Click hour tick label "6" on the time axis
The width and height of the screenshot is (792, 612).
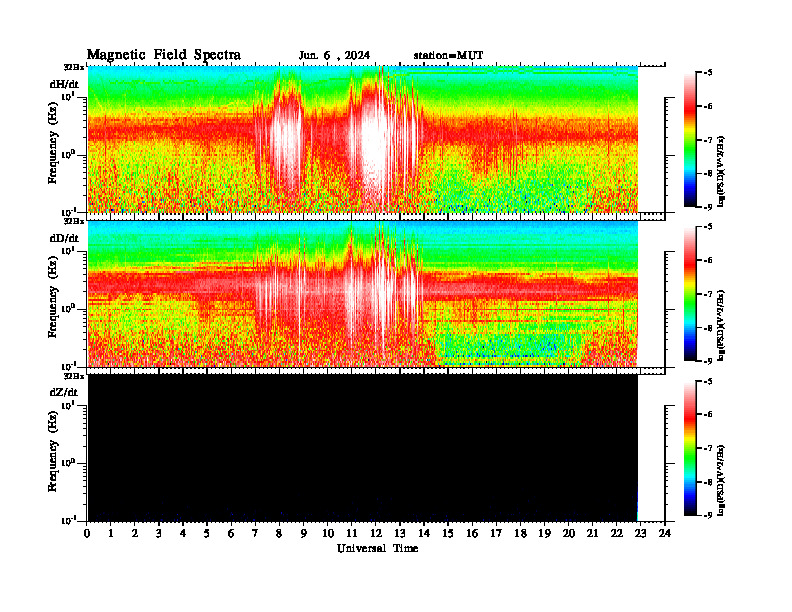[x=231, y=534]
